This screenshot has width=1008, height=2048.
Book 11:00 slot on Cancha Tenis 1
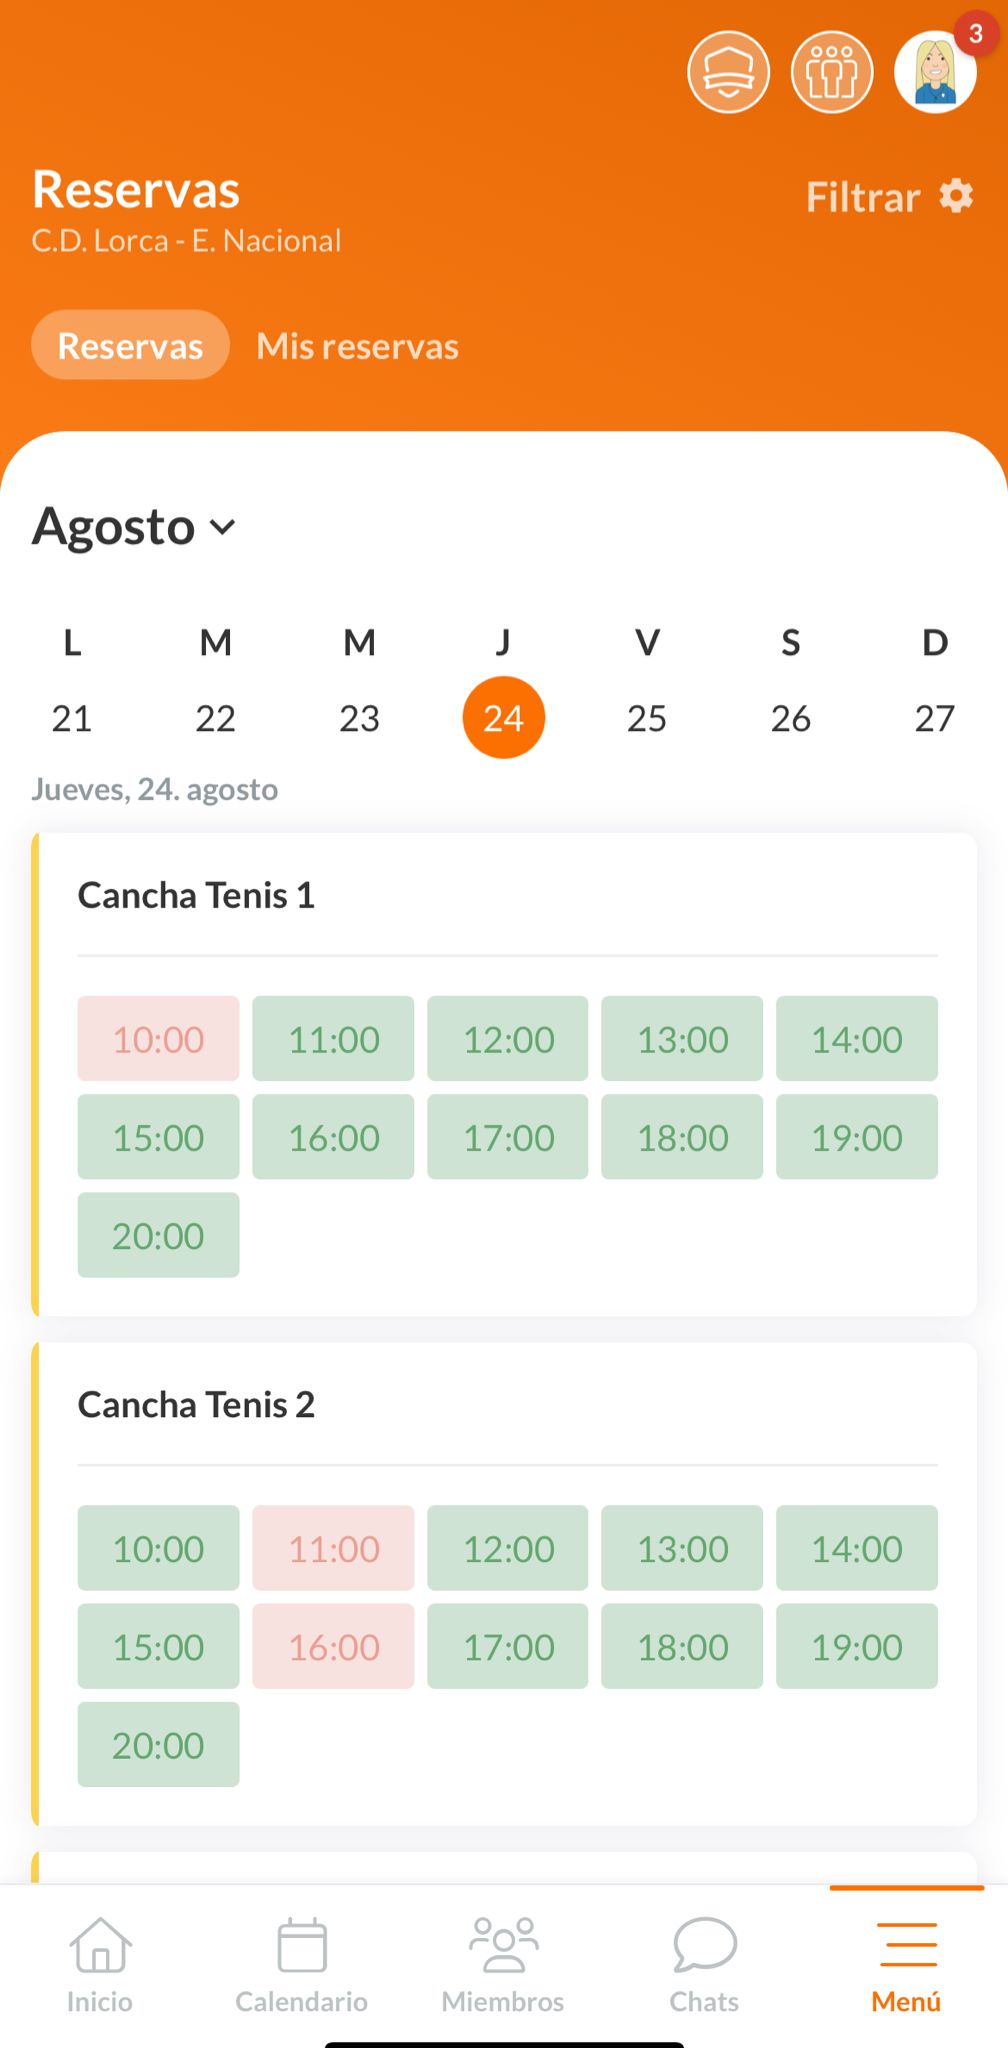[333, 1039]
